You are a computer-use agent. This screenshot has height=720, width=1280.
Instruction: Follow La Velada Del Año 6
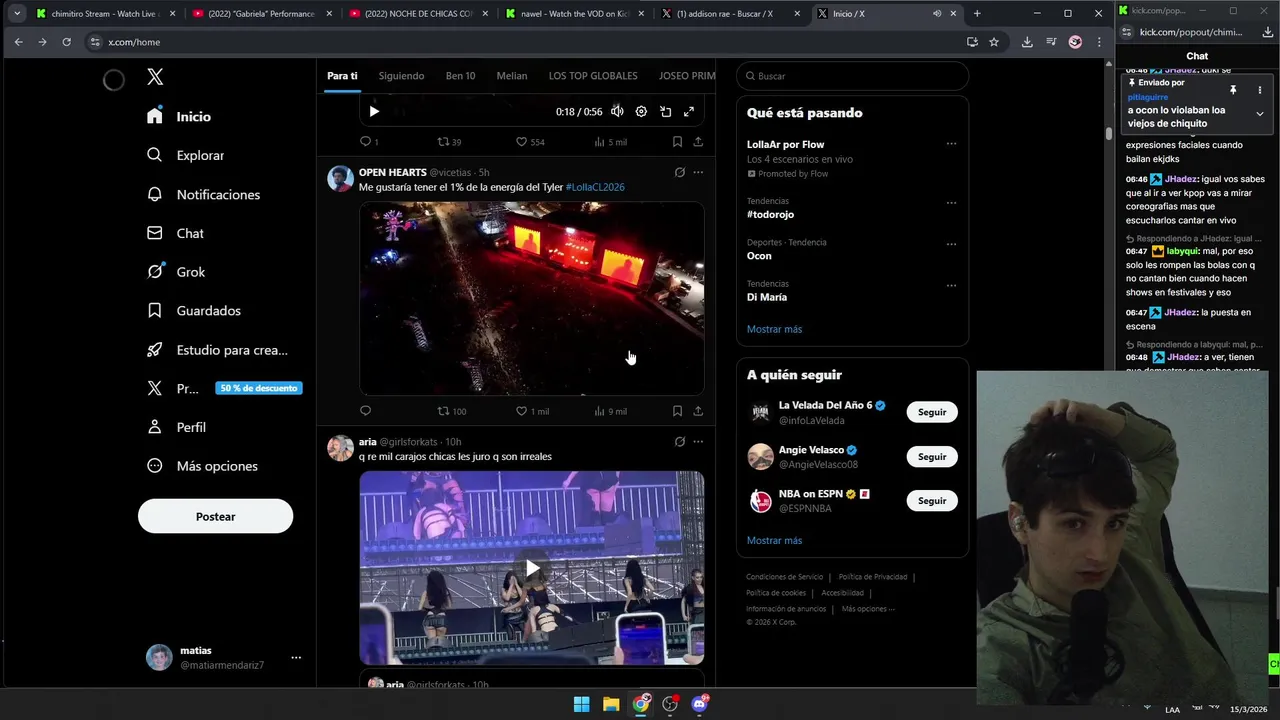(x=932, y=412)
